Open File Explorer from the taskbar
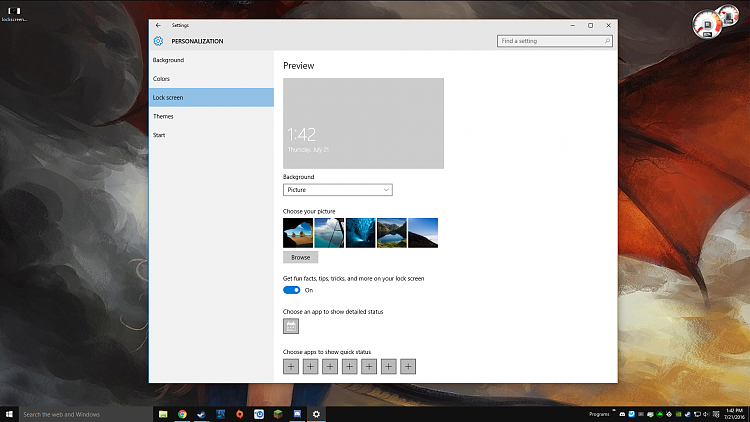Viewport: 750px width, 422px height. point(163,414)
